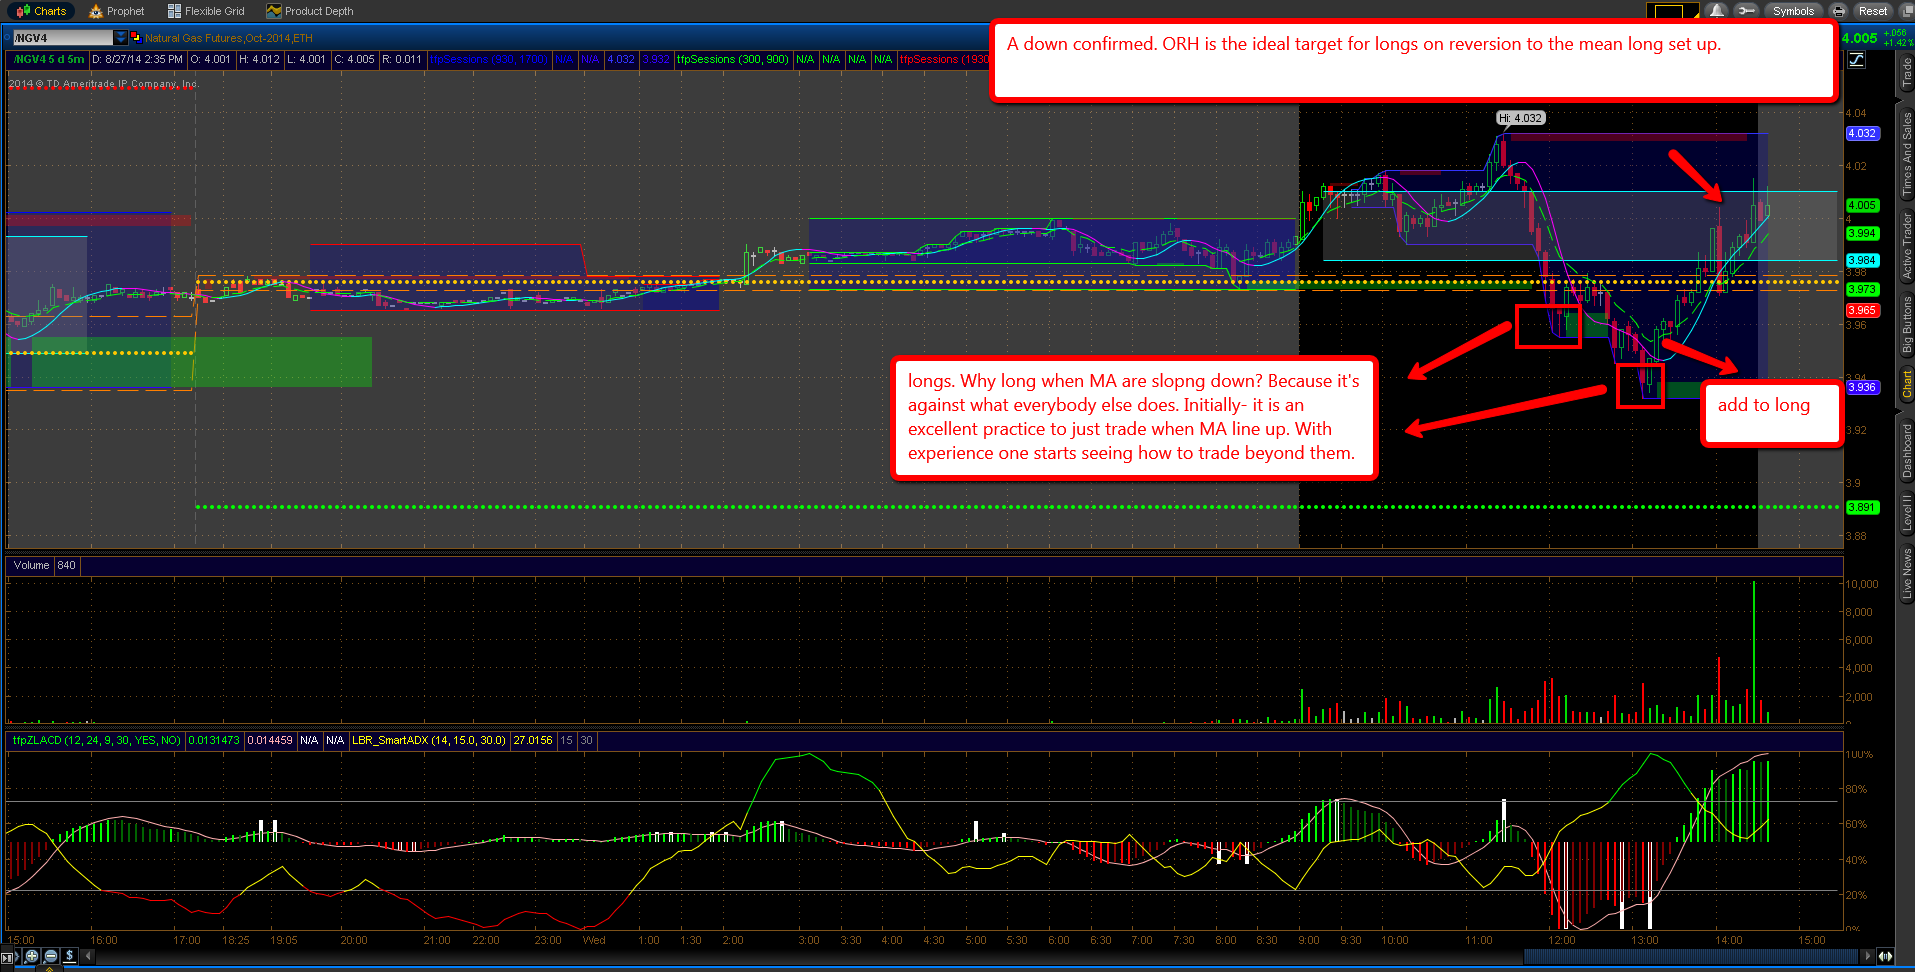Click the red-yellow-blue symbol link color icon

pos(135,37)
